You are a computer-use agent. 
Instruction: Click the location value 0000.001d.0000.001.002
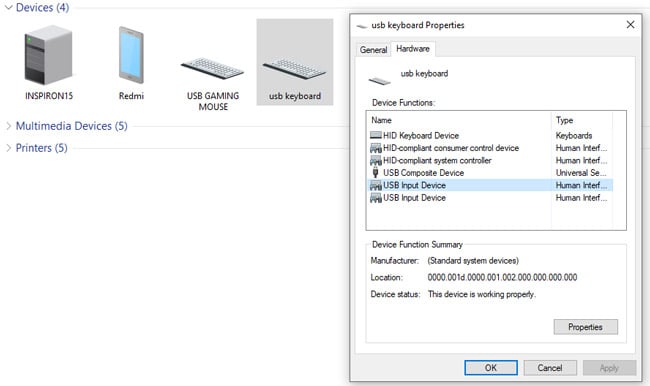(502, 277)
